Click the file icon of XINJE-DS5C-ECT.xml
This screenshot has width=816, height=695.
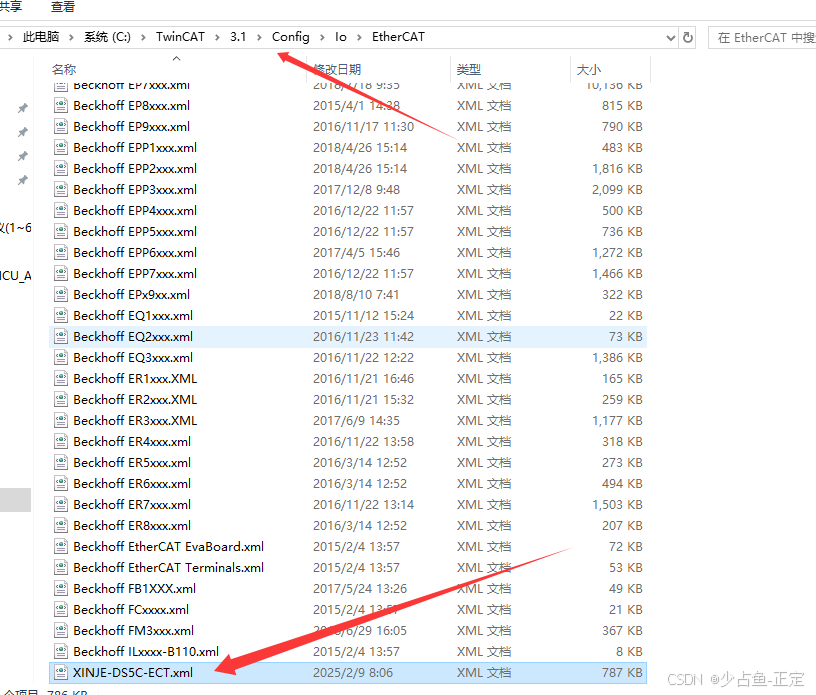(x=61, y=673)
